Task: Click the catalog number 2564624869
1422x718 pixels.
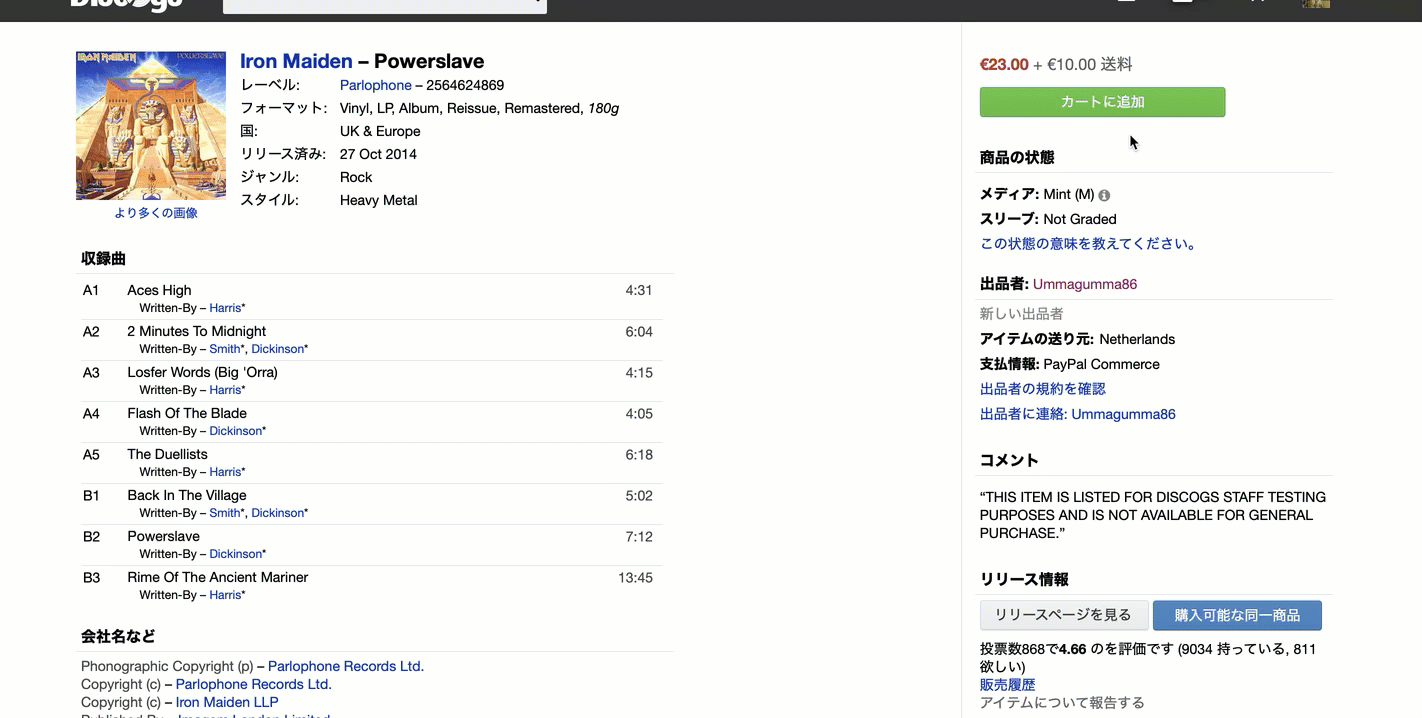Action: (x=465, y=85)
